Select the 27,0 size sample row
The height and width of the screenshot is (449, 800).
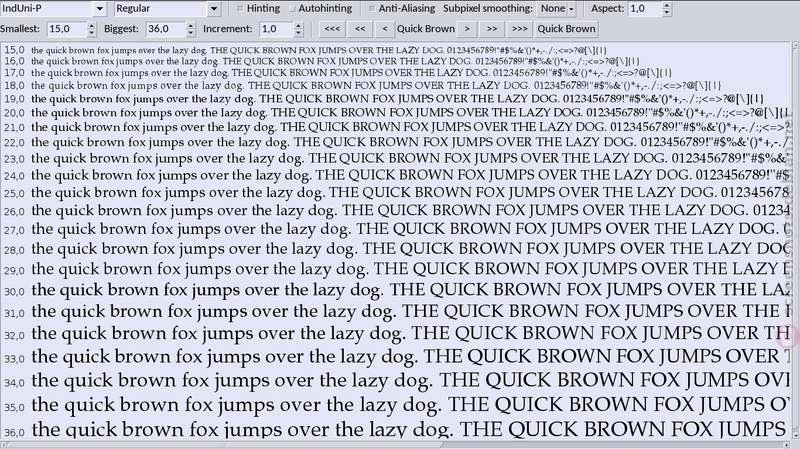[395, 230]
